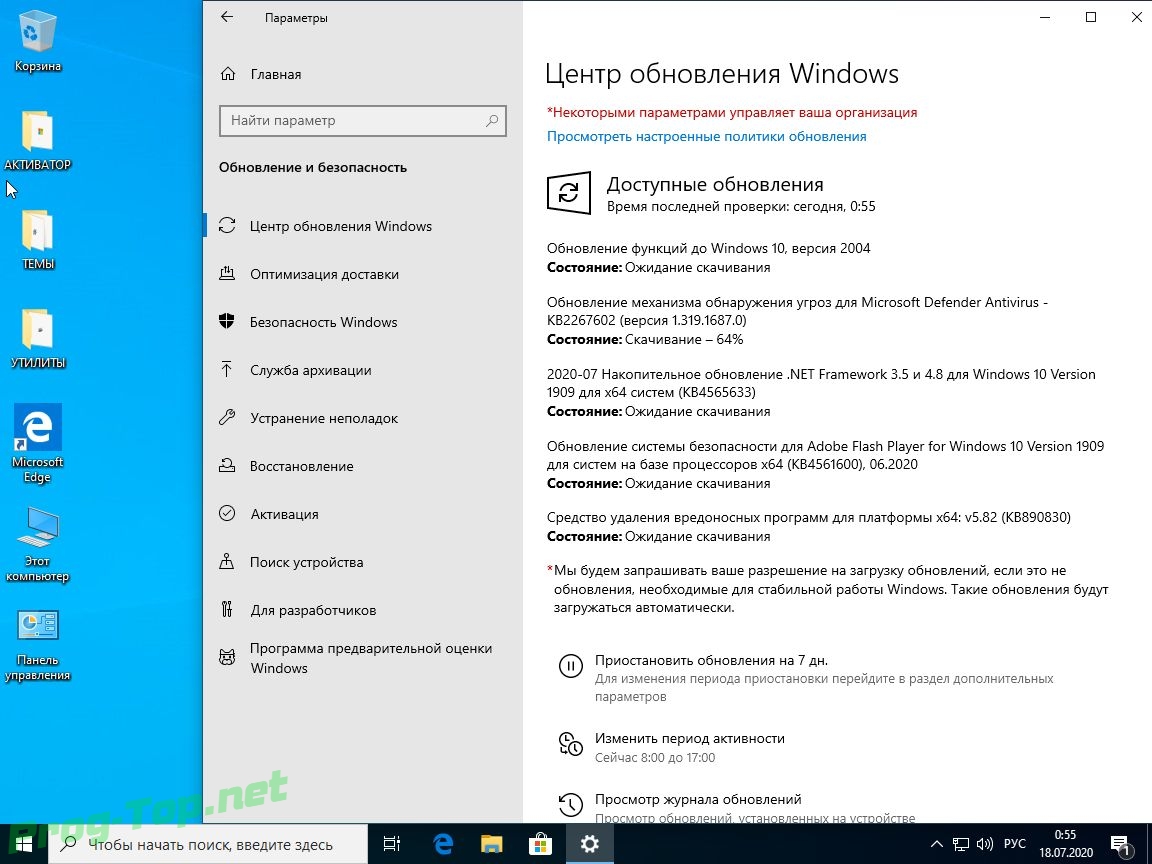Click the KB890830 malware removal tool entry
The height and width of the screenshot is (864, 1152).
(808, 527)
